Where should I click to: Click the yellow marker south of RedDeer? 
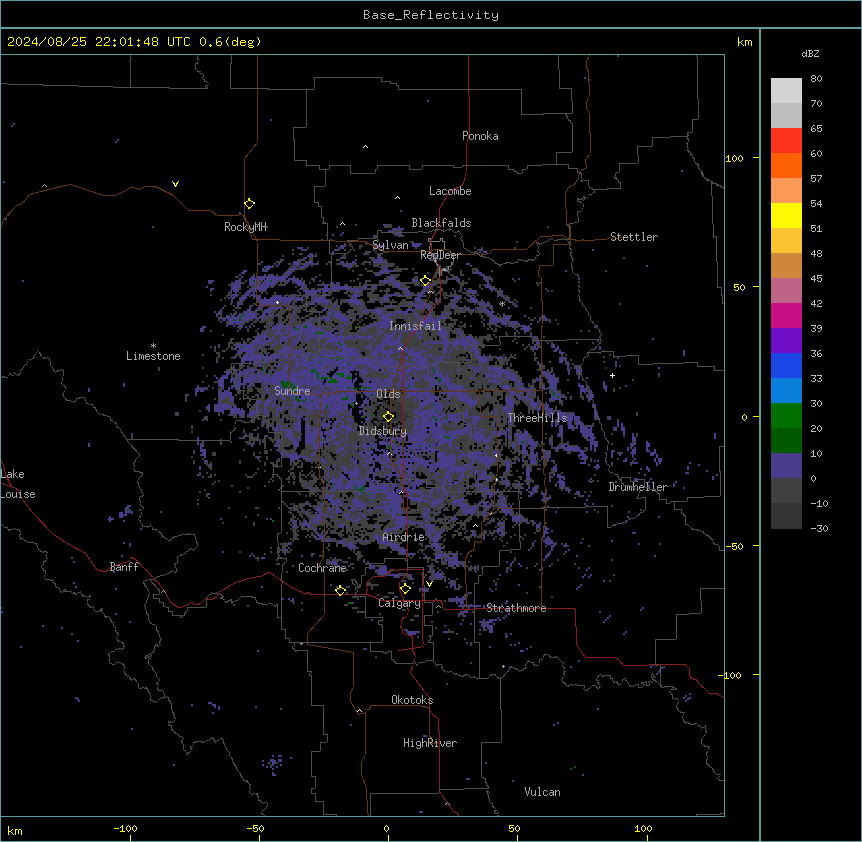(x=426, y=281)
